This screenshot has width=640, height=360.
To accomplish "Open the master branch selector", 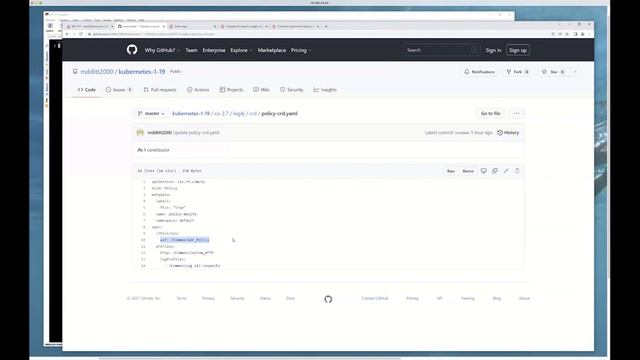I will click(x=151, y=113).
